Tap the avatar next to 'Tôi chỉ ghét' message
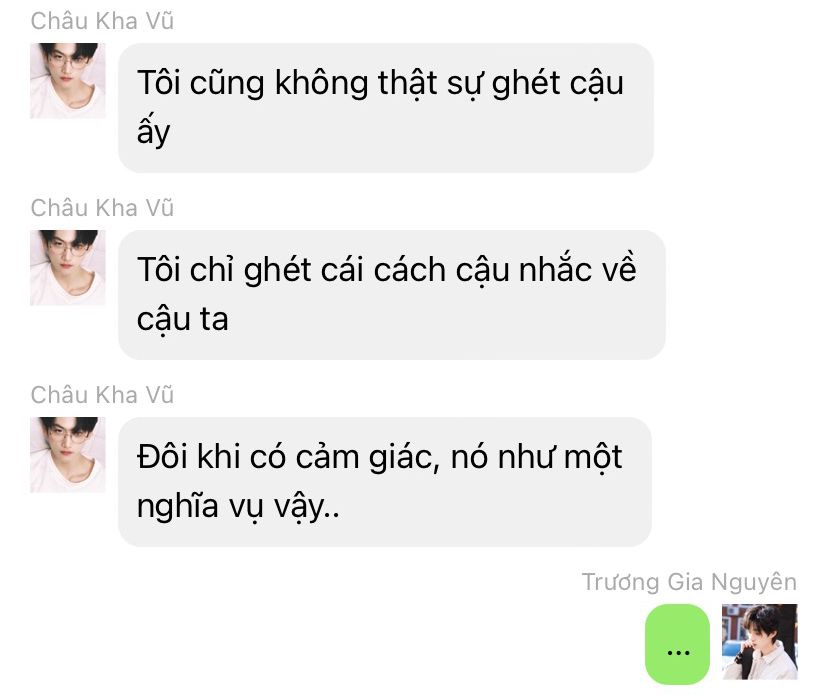This screenshot has height=695, width=828. [68, 268]
